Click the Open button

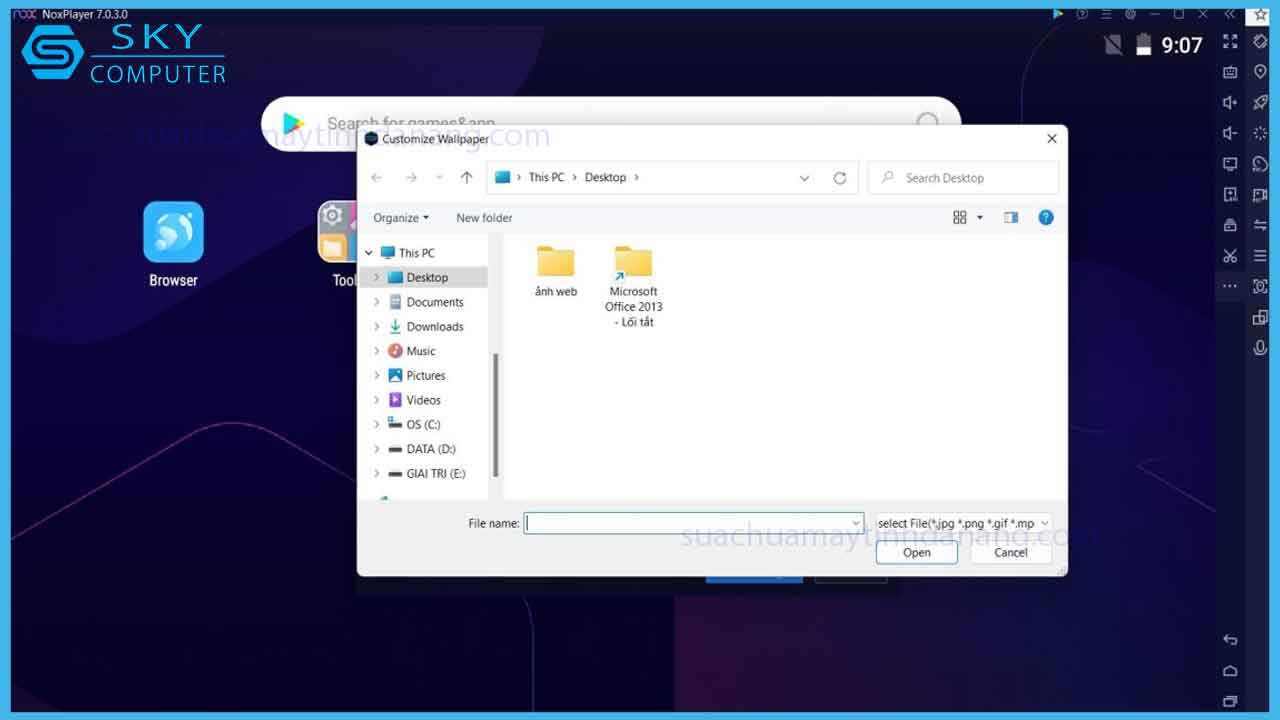[x=916, y=552]
